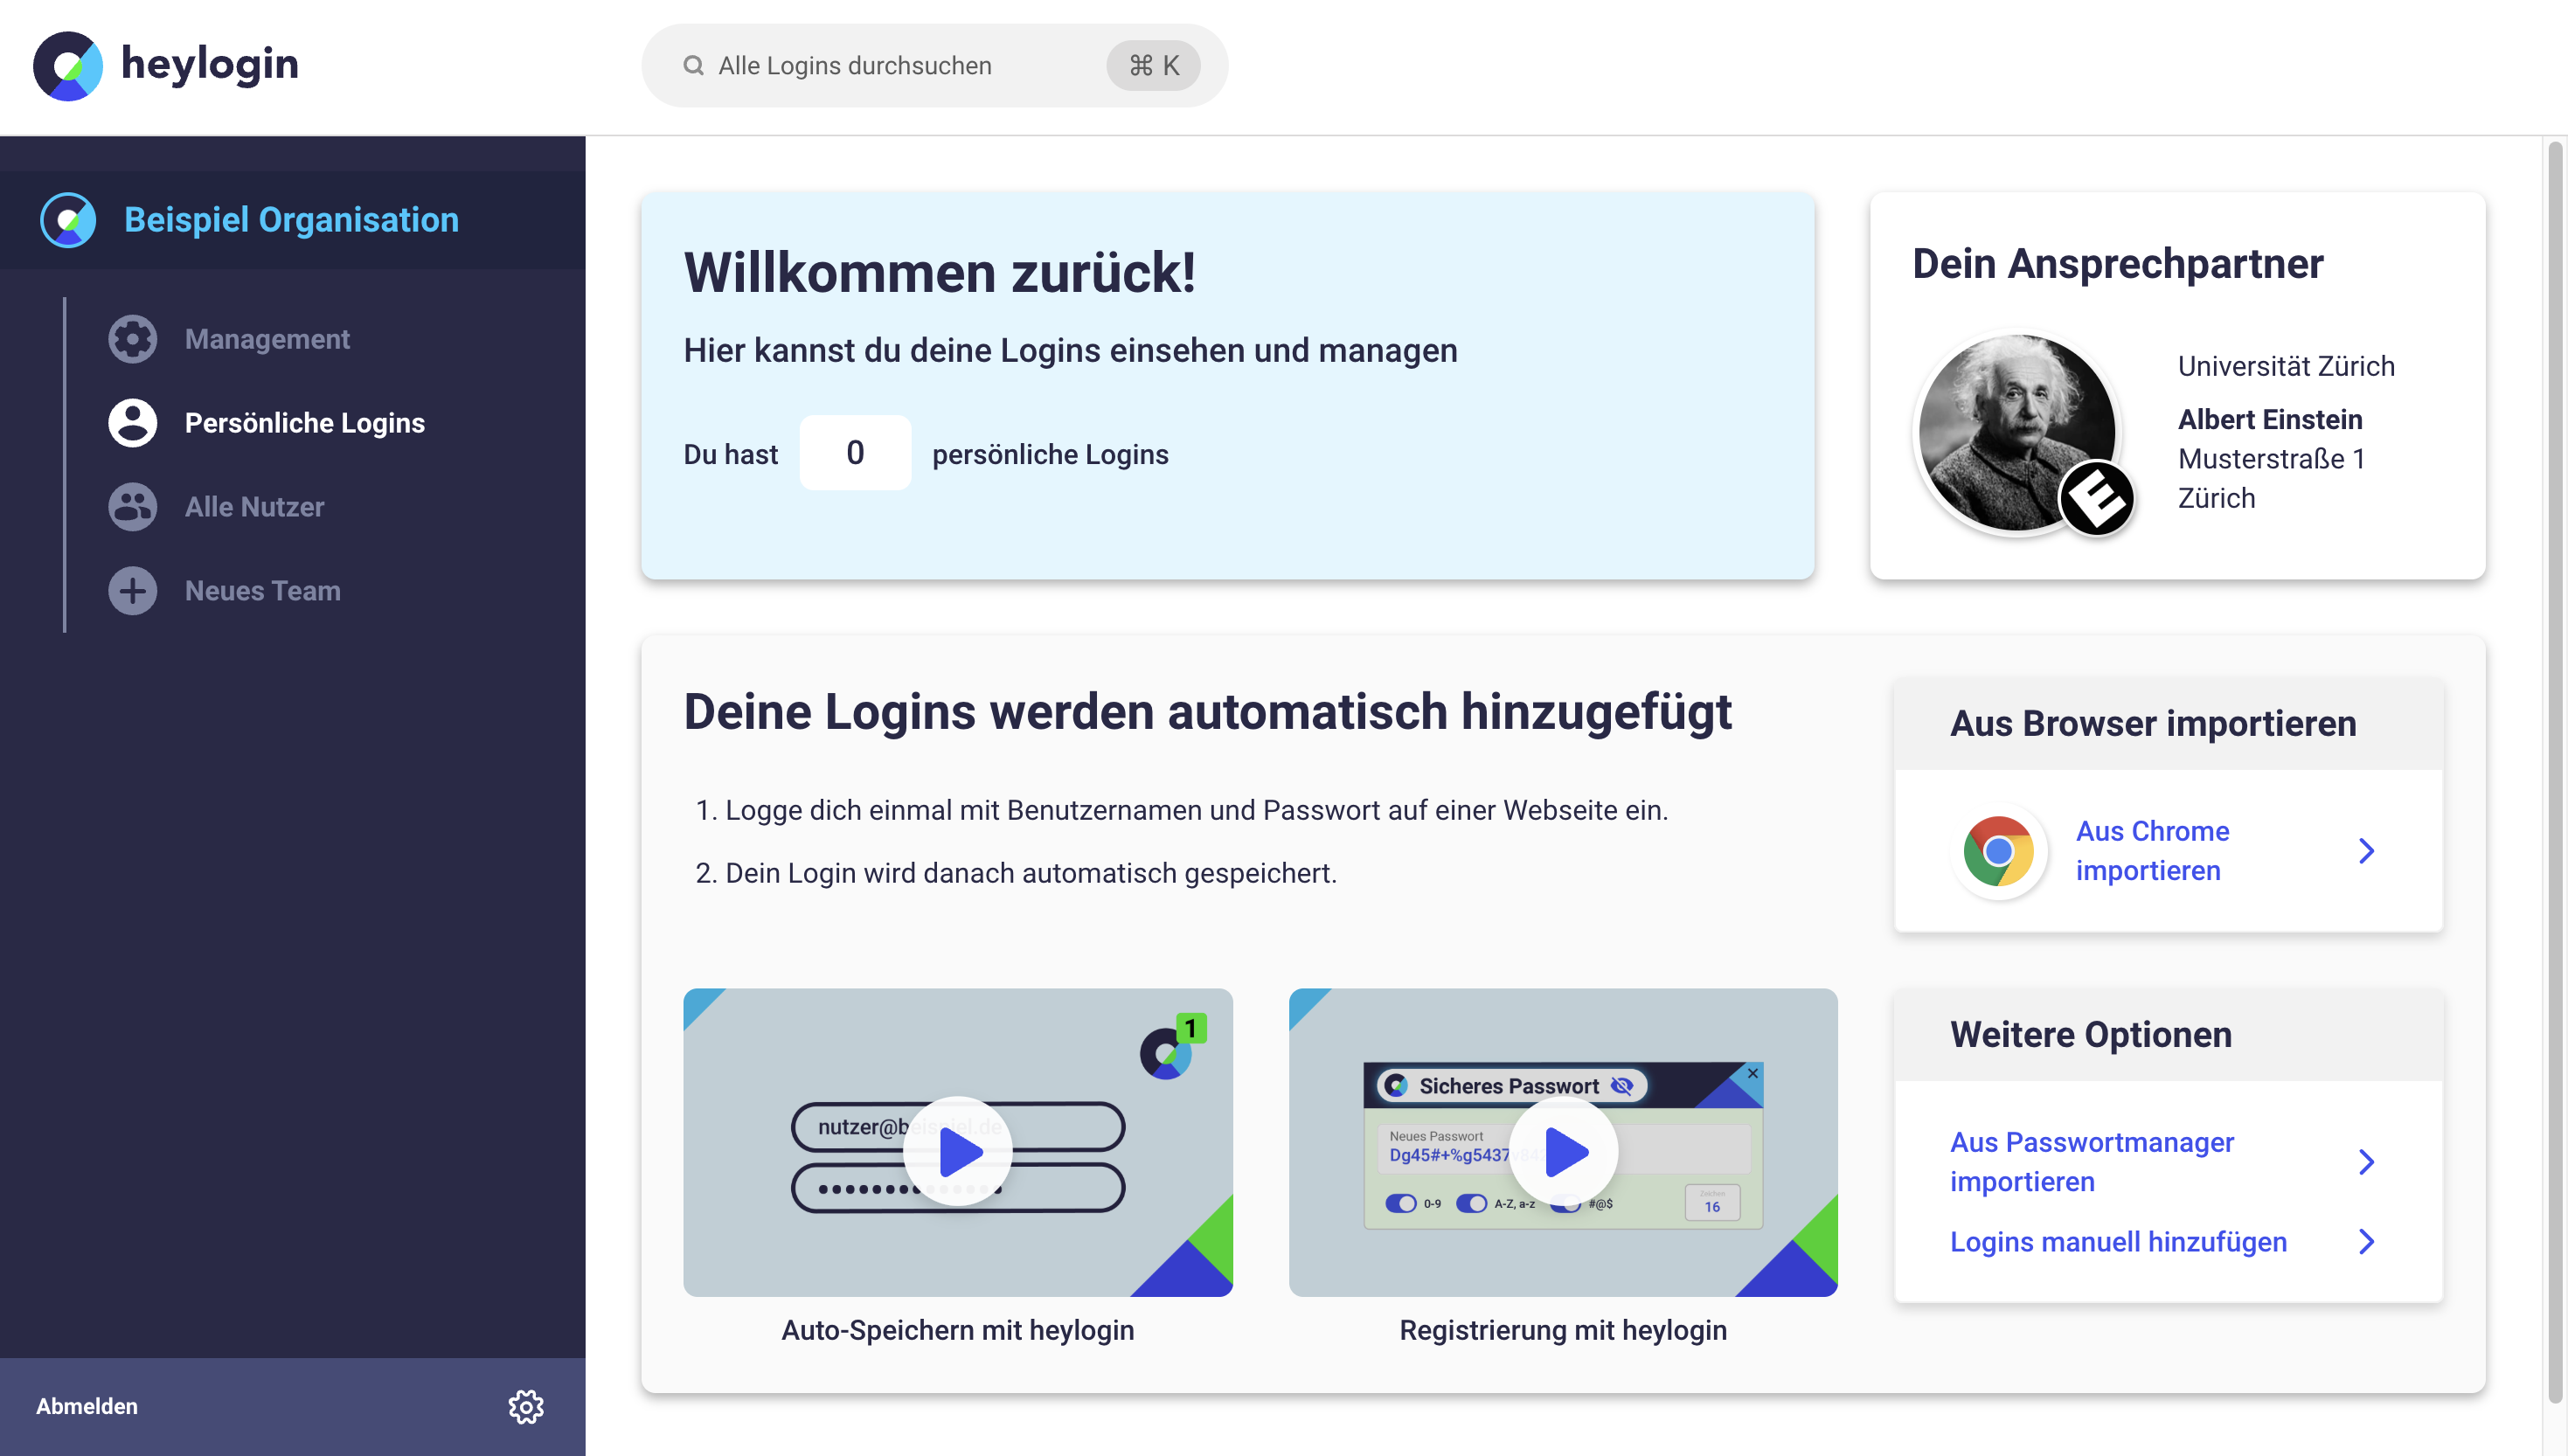The image size is (2568, 1456).
Task: Click the Universität Zürich text
Action: click(2286, 366)
